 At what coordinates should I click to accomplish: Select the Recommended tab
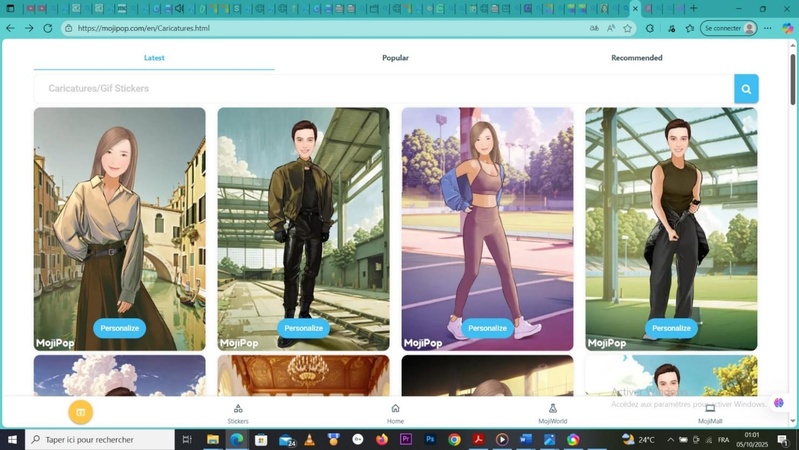pyautogui.click(x=637, y=58)
